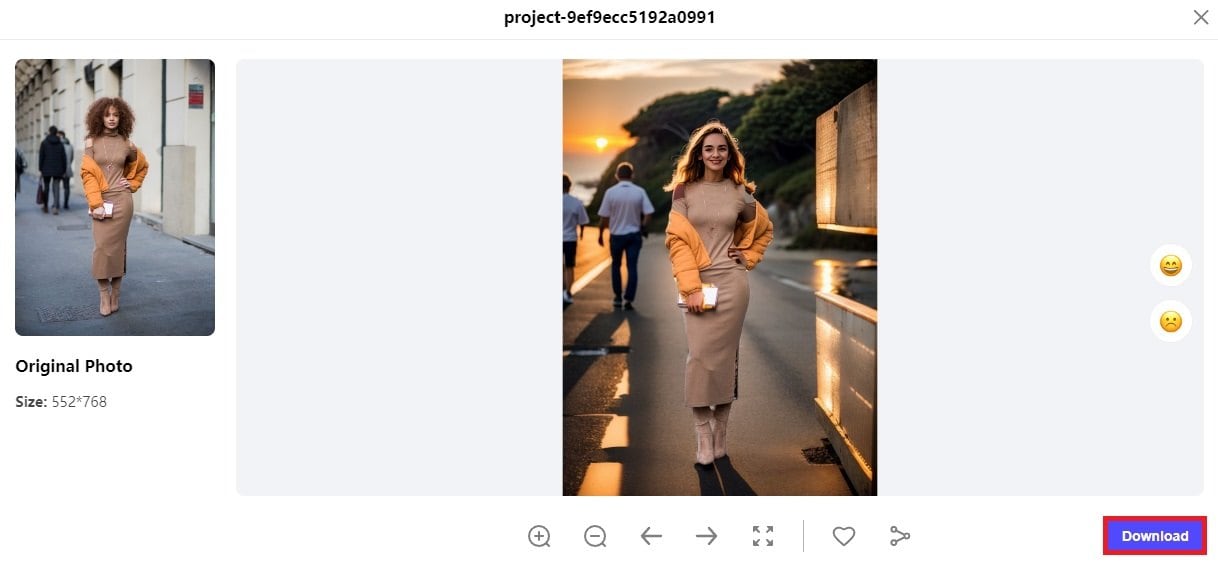The width and height of the screenshot is (1218, 571).
Task: Zoom out of the generated image
Action: (595, 536)
